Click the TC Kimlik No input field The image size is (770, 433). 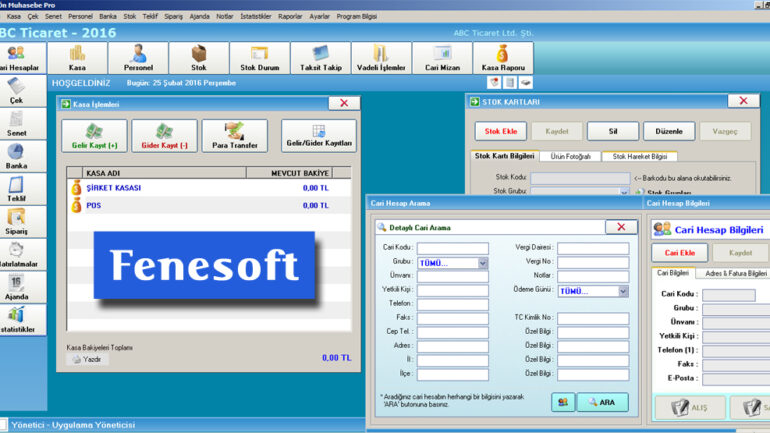[x=593, y=318]
